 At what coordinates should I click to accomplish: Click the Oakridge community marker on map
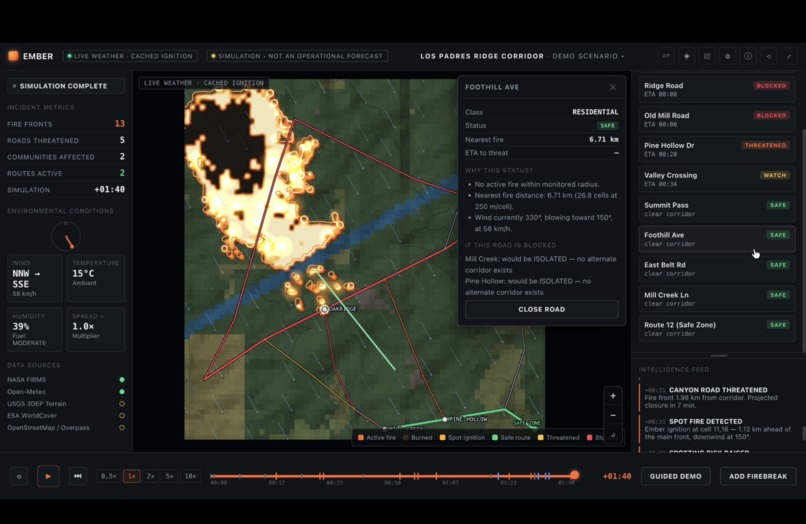324,309
